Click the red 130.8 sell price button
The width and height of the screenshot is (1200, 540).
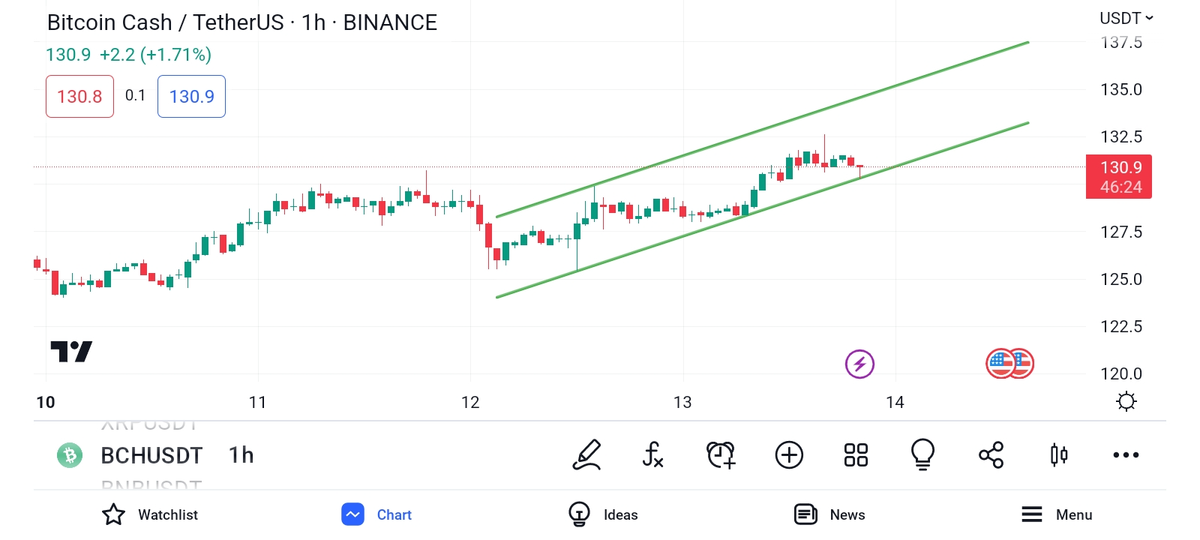coord(80,96)
